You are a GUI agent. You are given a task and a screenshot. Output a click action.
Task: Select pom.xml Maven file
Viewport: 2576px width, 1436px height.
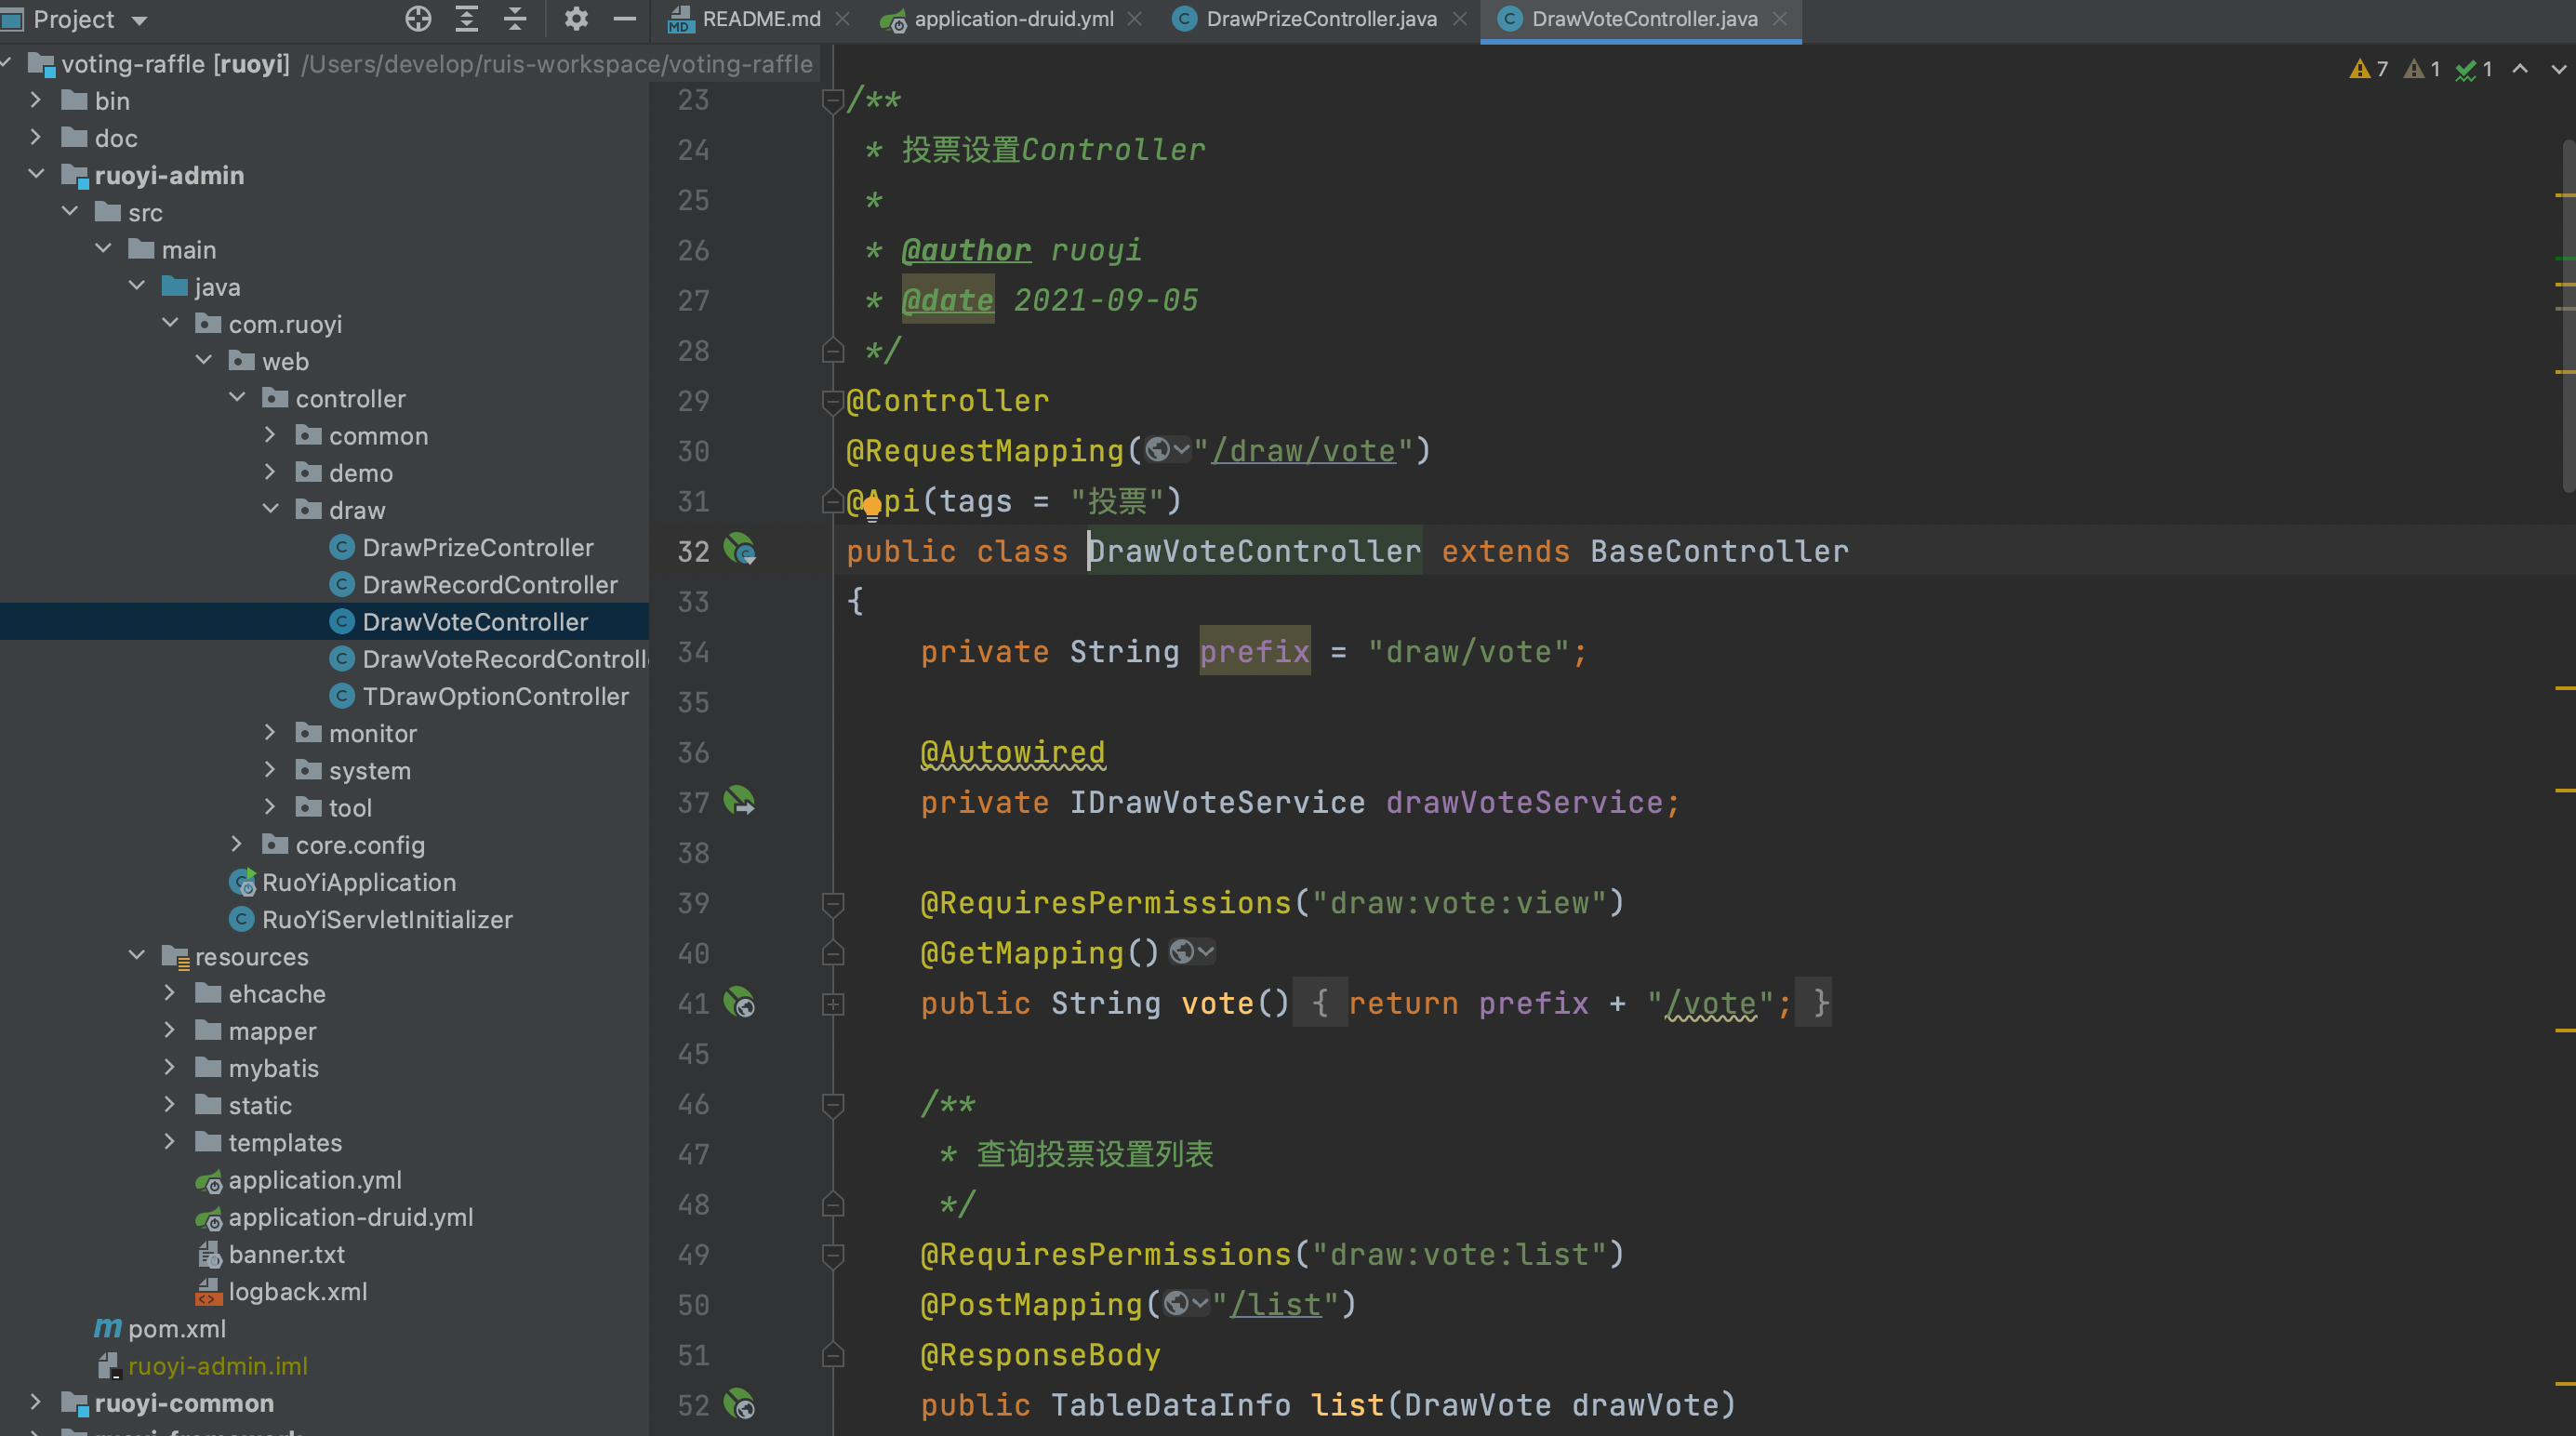(176, 1328)
